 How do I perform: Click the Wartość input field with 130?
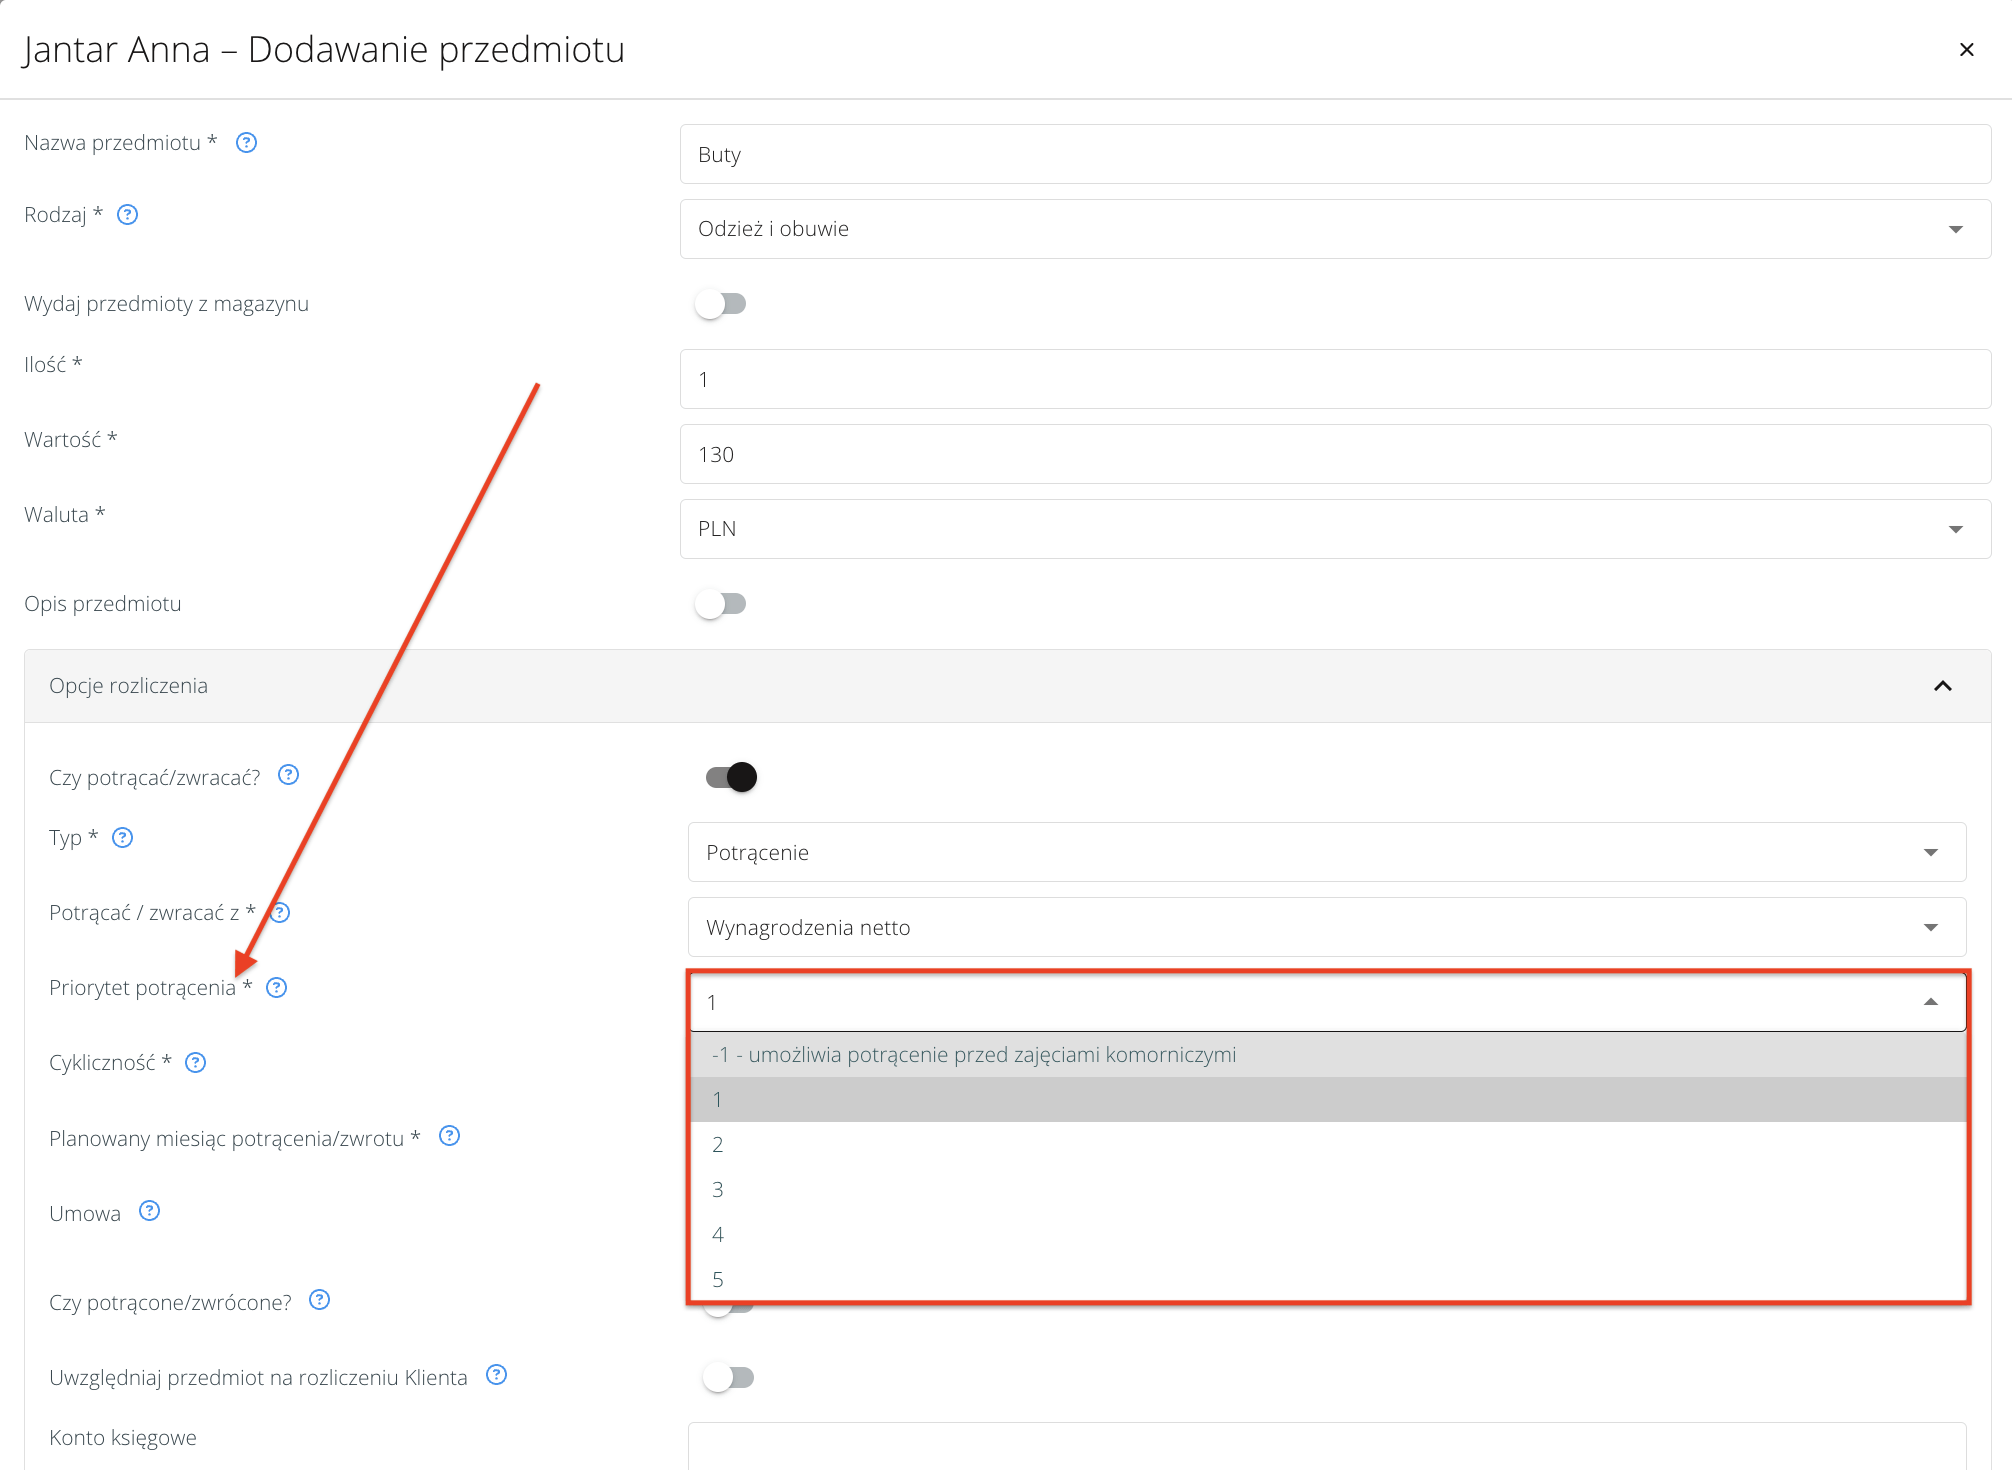[x=1335, y=455]
